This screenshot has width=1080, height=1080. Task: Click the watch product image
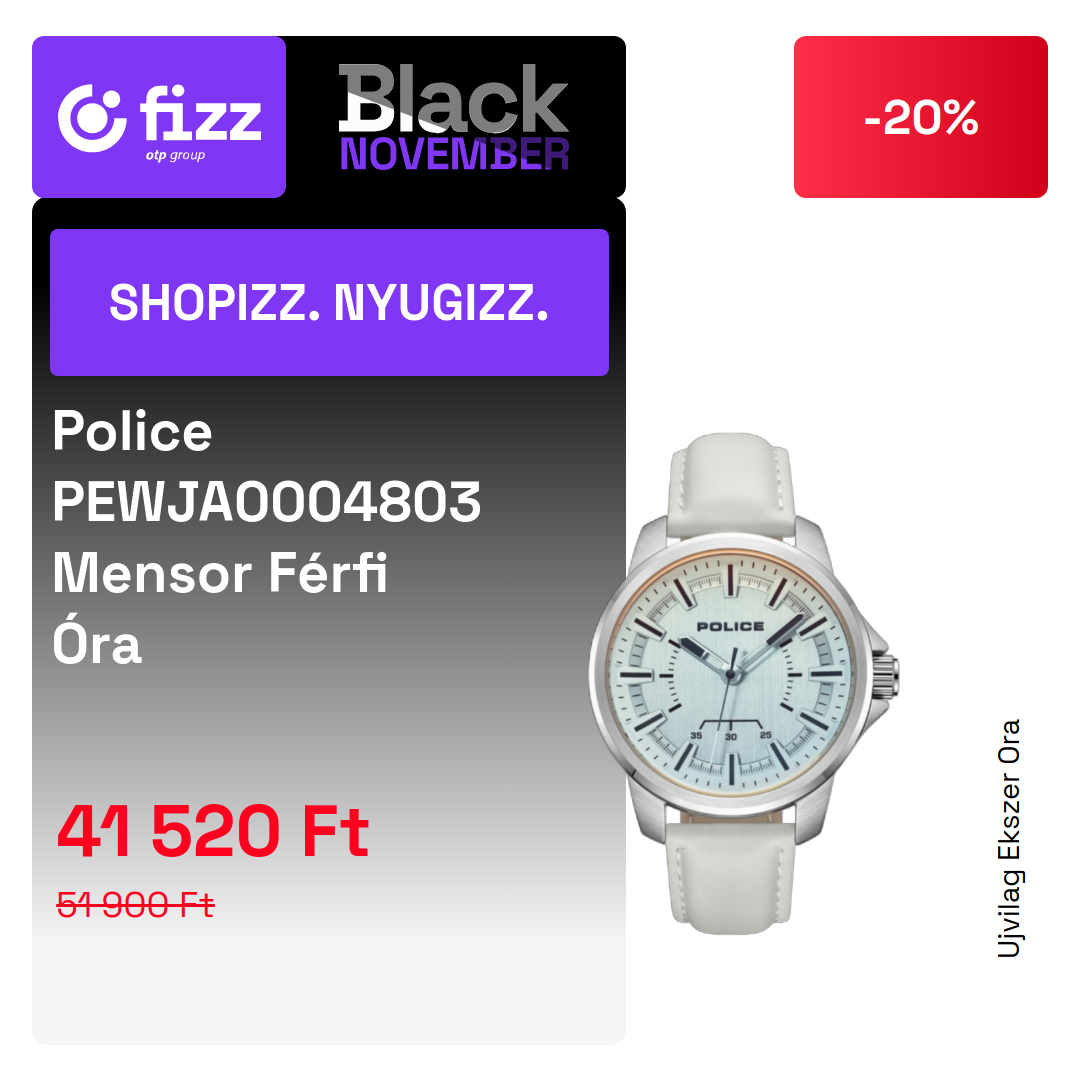pos(744,683)
